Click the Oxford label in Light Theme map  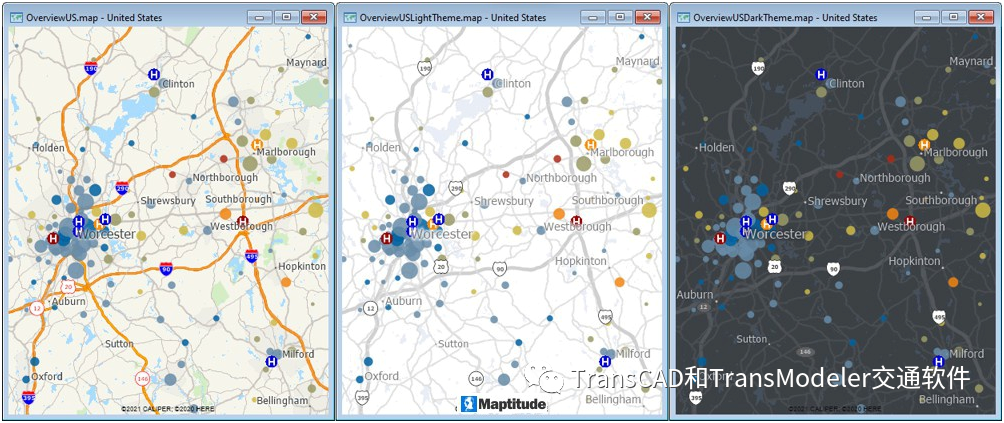382,376
